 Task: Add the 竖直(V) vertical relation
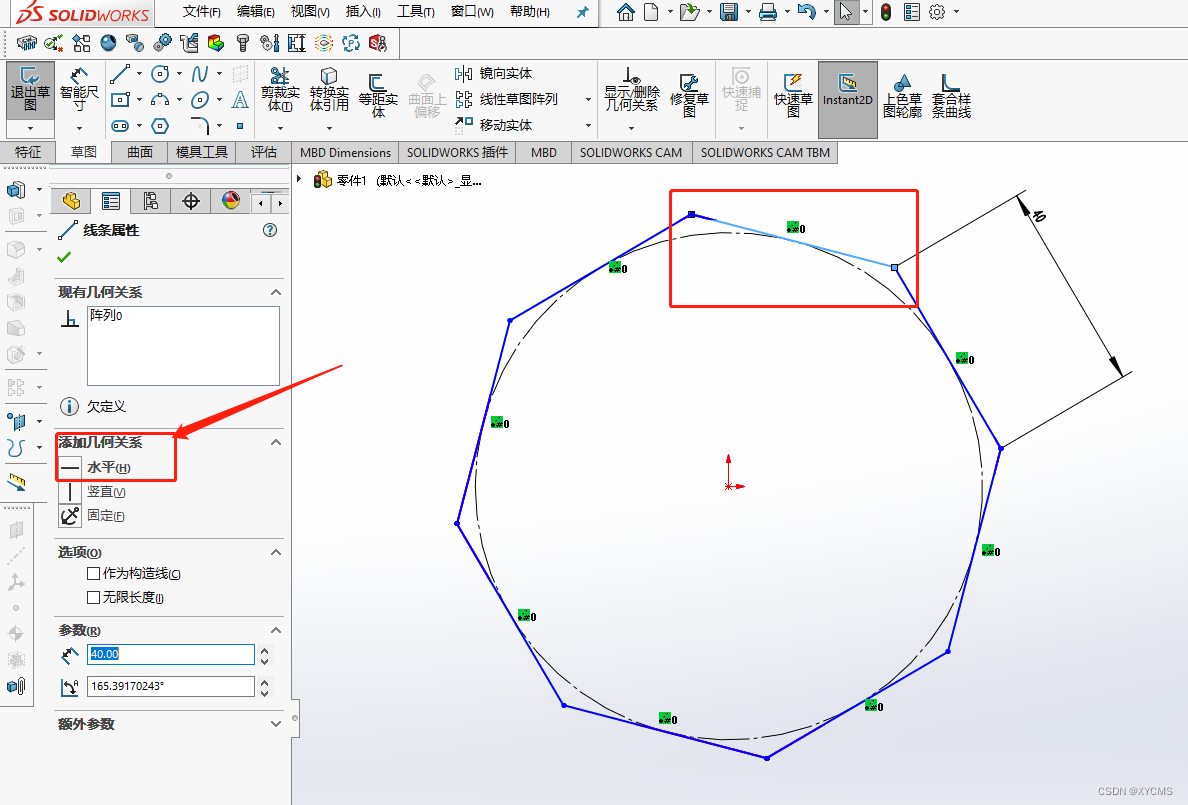(92, 492)
